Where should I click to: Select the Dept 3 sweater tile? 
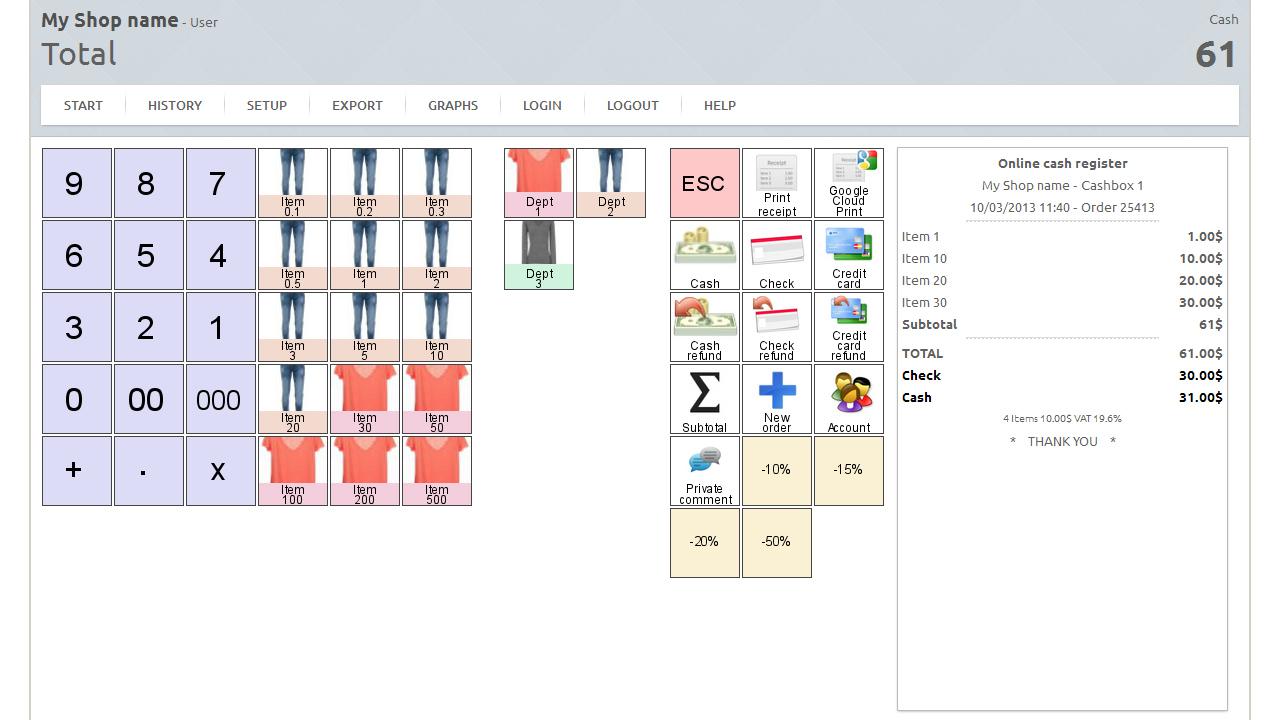pyautogui.click(x=539, y=255)
